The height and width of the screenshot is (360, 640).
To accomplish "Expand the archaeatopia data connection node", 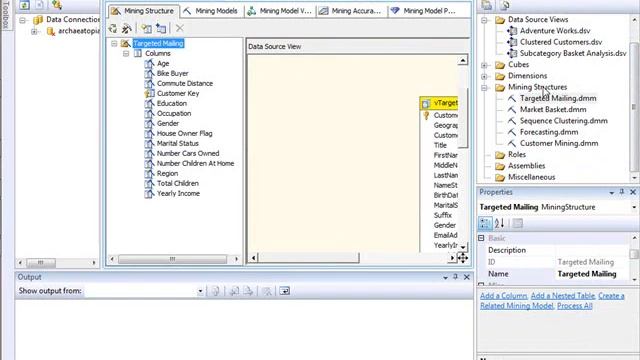I will coord(34,31).
